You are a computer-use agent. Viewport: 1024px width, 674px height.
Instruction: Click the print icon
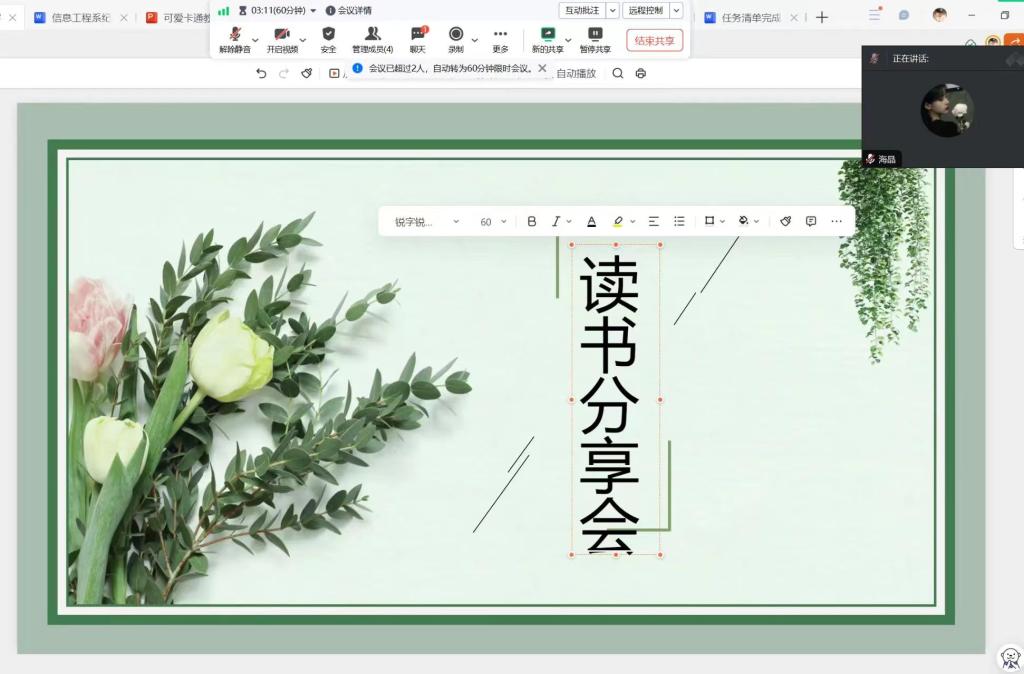(x=641, y=73)
